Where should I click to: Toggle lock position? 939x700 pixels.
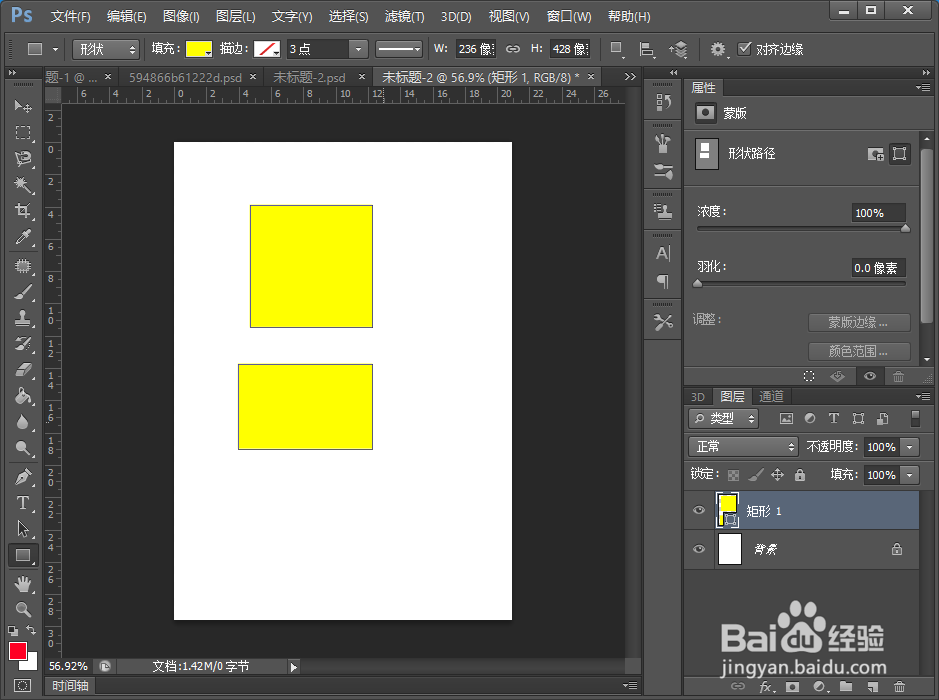tap(777, 475)
